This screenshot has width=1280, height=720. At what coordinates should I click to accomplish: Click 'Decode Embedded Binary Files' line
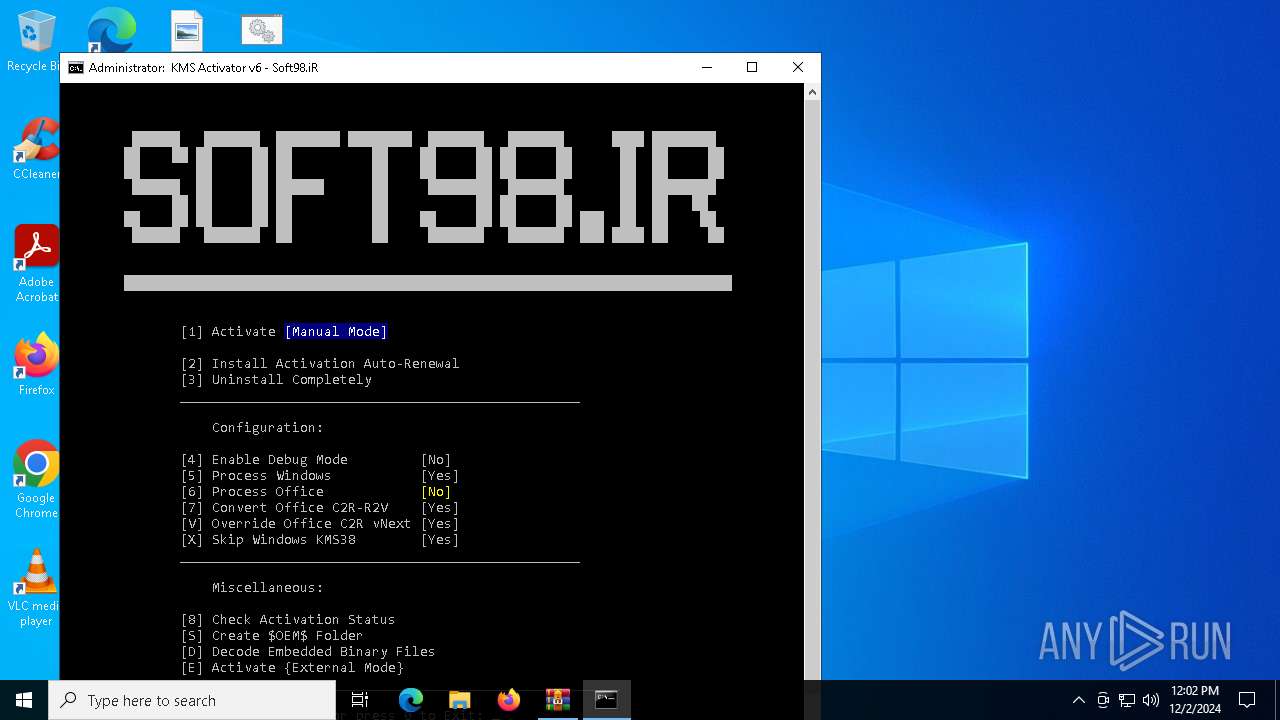coord(308,652)
